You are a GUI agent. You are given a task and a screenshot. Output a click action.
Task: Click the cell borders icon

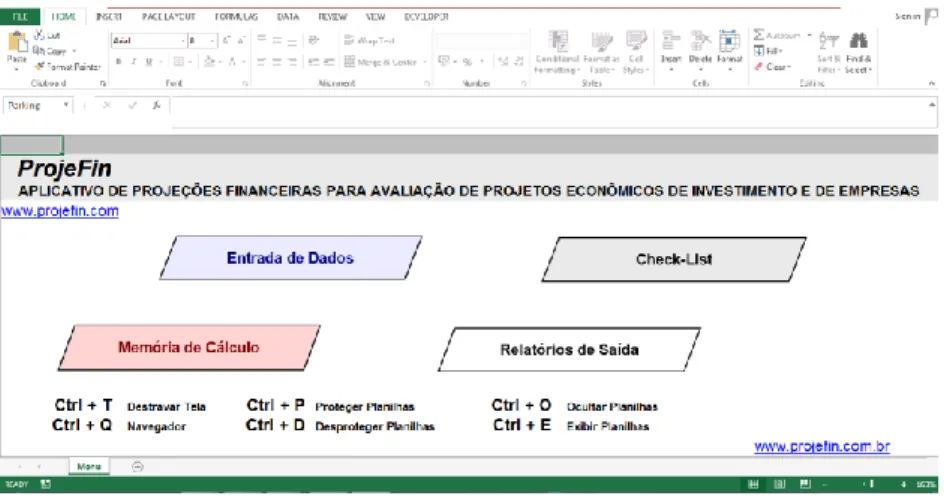pyautogui.click(x=179, y=61)
